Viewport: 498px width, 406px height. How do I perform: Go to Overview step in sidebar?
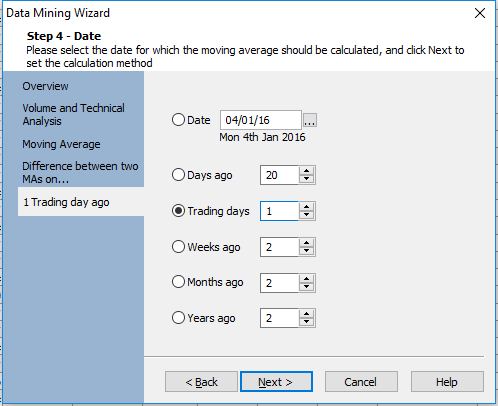pyautogui.click(x=45, y=86)
